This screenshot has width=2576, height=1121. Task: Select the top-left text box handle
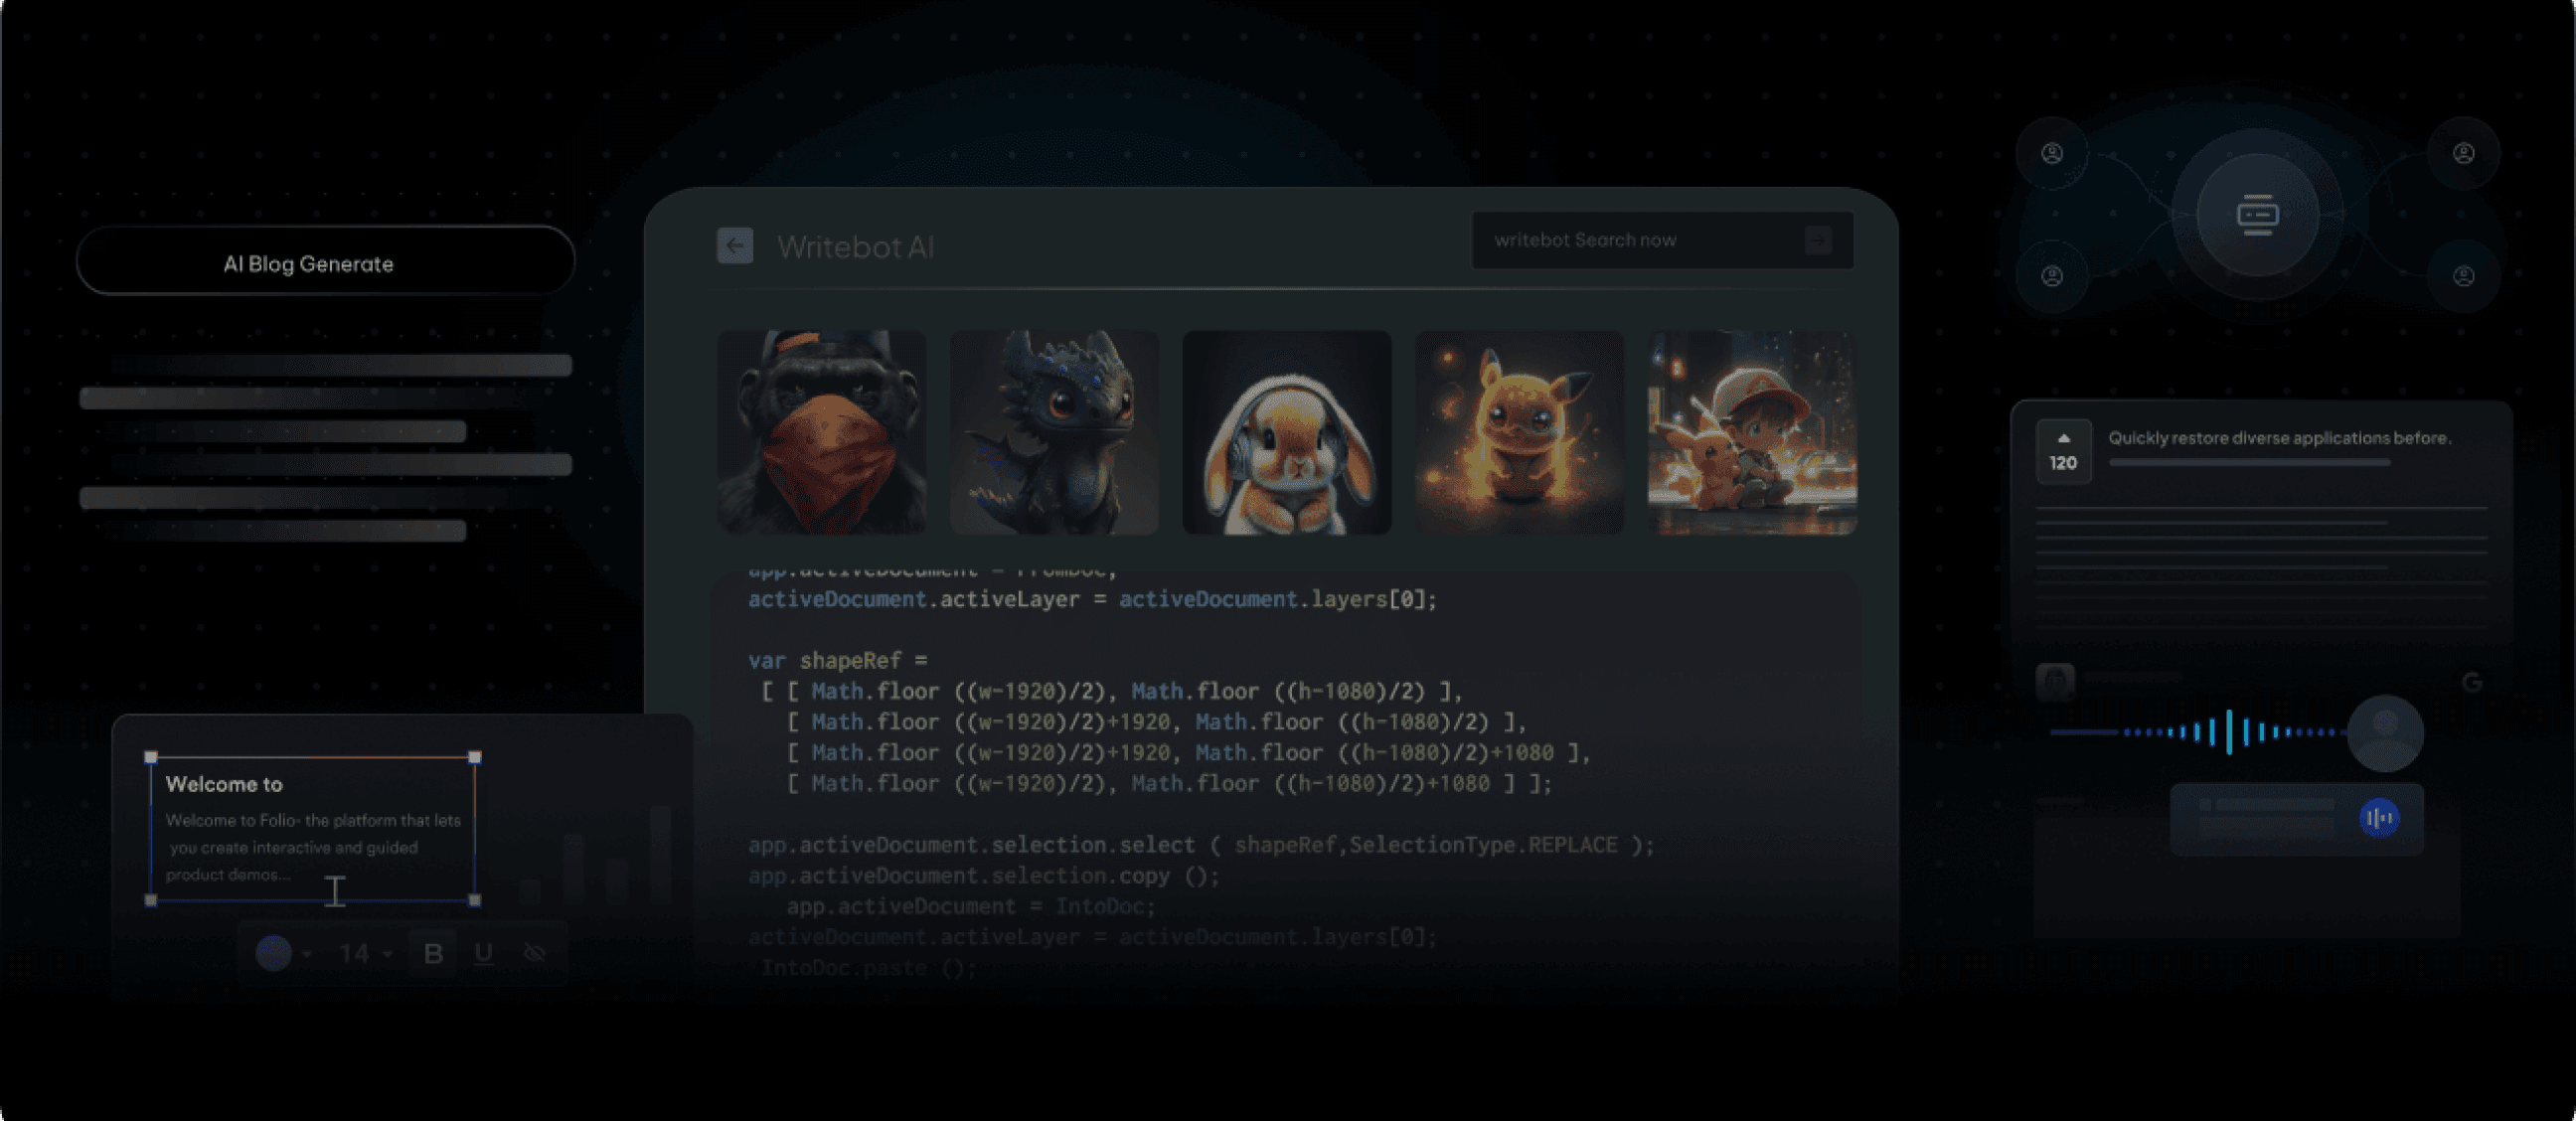[x=151, y=757]
